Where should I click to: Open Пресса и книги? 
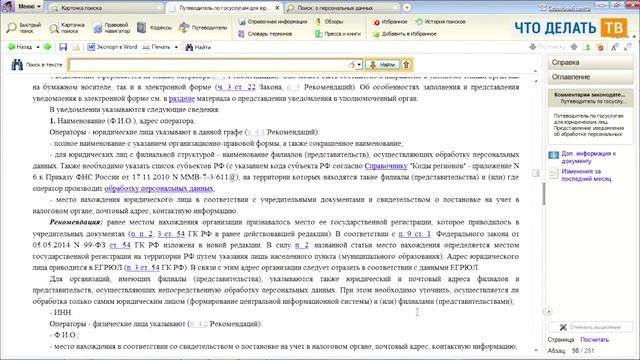coord(338,34)
